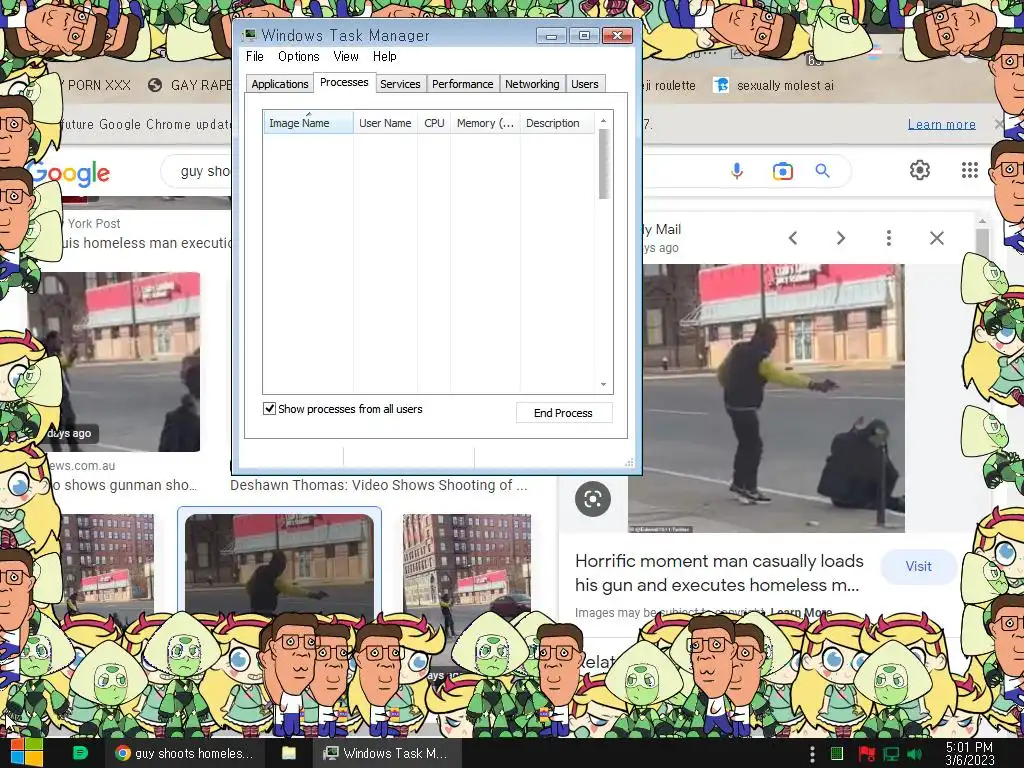
Task: Switch to the Applications tab
Action: tap(280, 84)
